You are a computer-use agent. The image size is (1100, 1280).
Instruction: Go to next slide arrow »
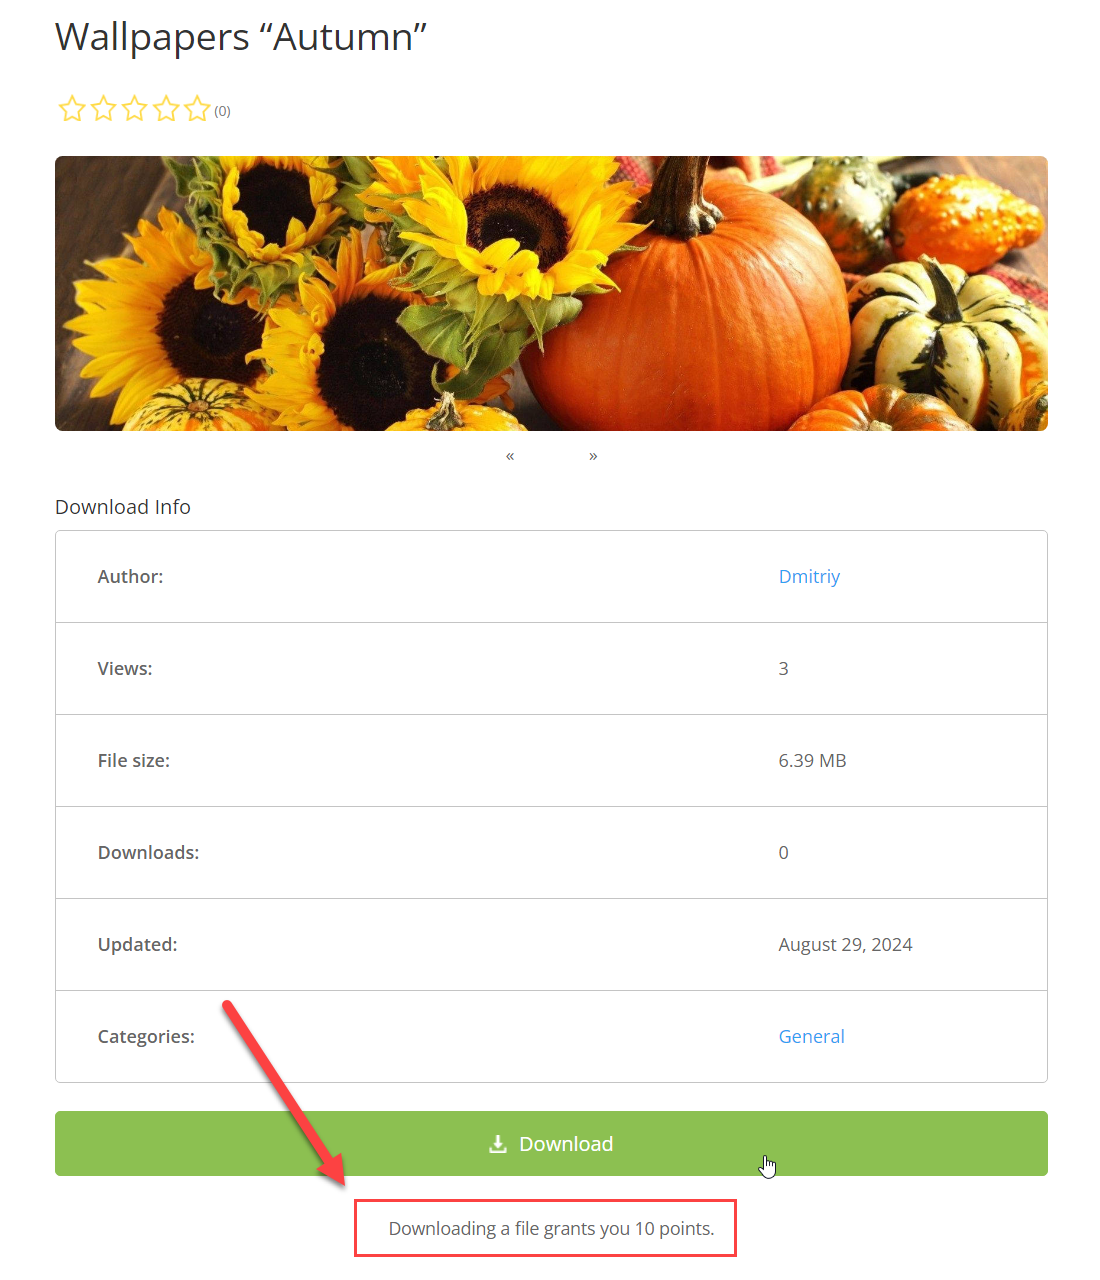point(593,456)
